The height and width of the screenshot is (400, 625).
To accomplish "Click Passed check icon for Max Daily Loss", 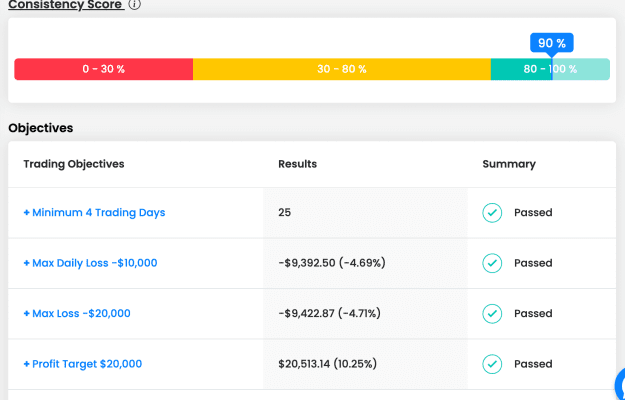I will point(492,263).
